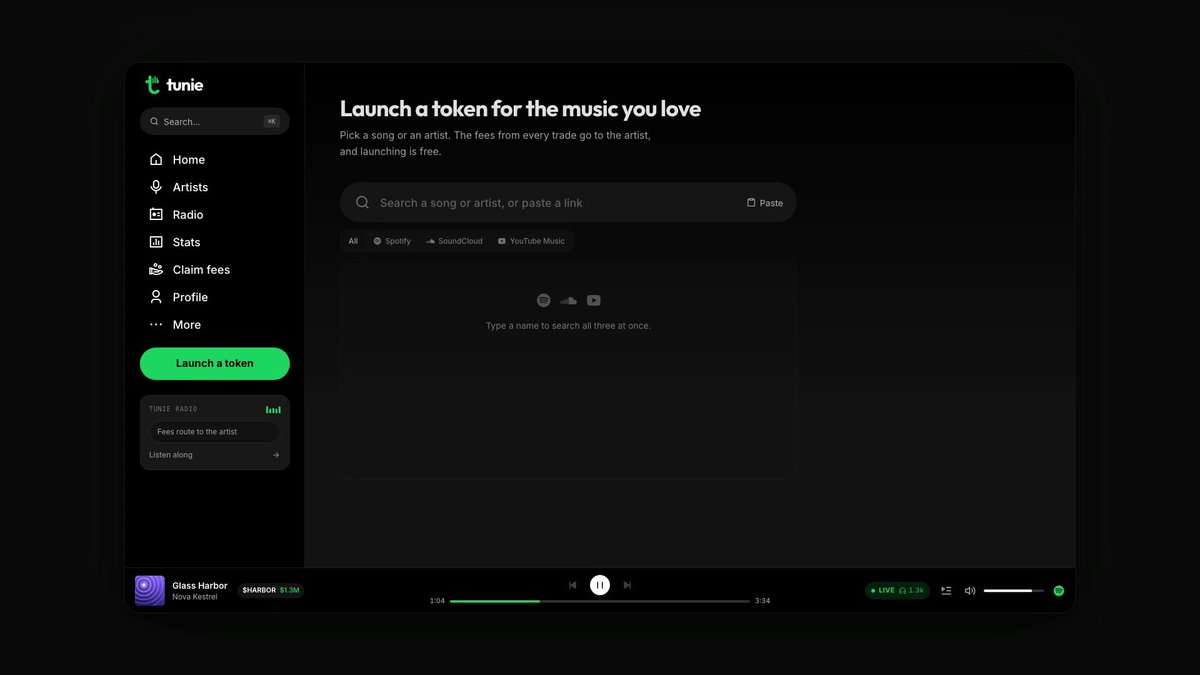Switch to the Spotify filter tab
The image size is (1200, 675).
pyautogui.click(x=392, y=241)
